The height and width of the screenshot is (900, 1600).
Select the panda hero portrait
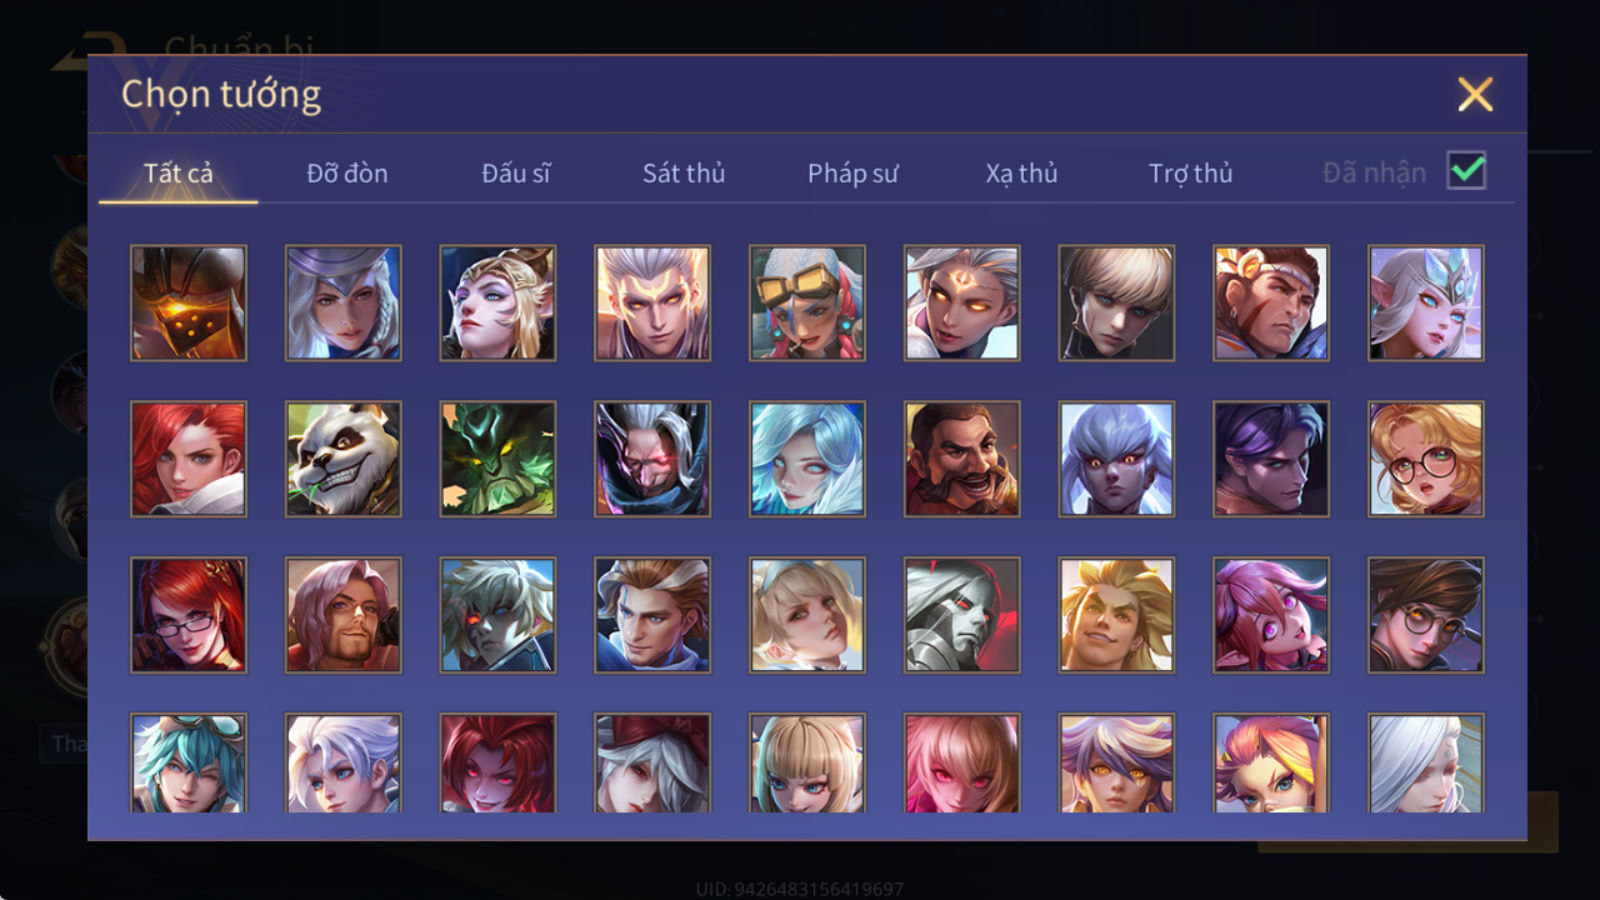[343, 459]
